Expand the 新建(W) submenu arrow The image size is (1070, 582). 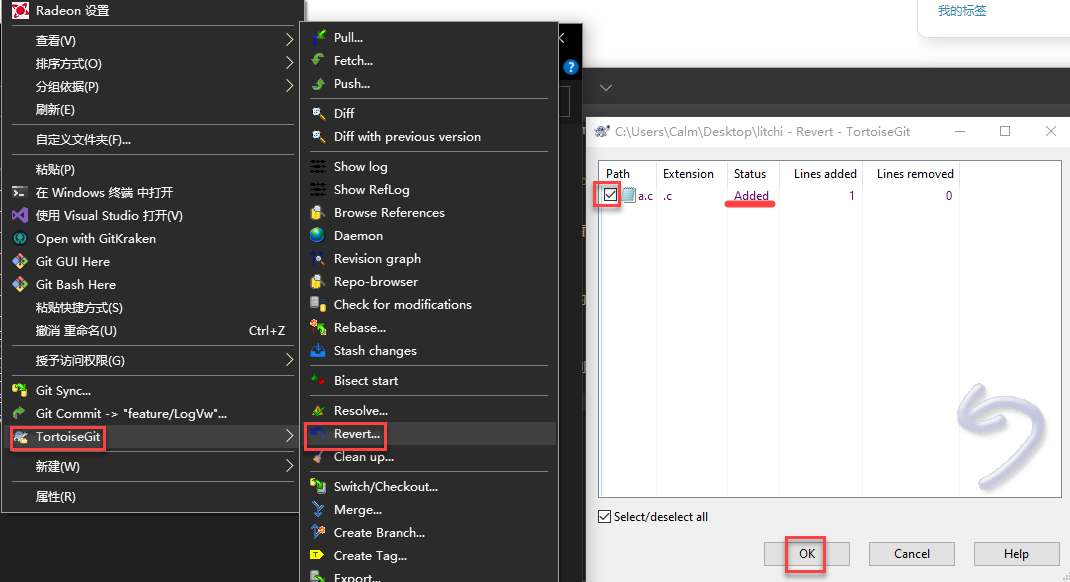click(289, 466)
